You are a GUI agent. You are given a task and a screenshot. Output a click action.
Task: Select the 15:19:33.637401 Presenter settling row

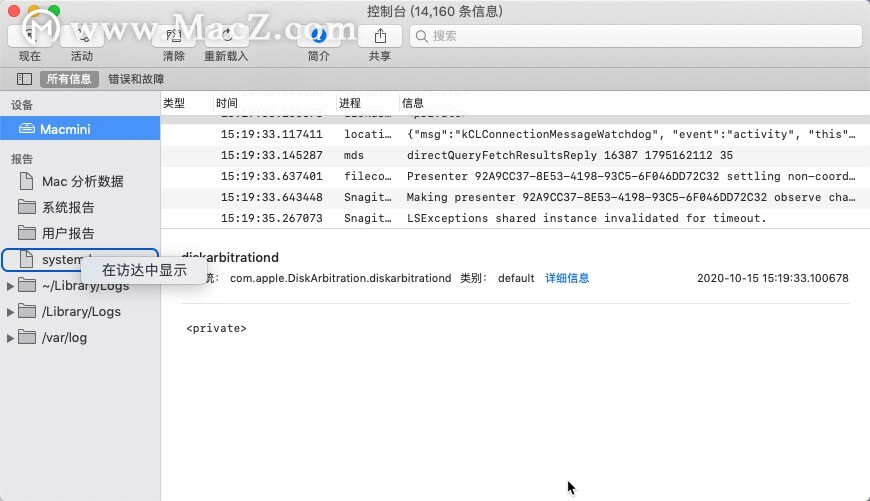[x=515, y=176]
